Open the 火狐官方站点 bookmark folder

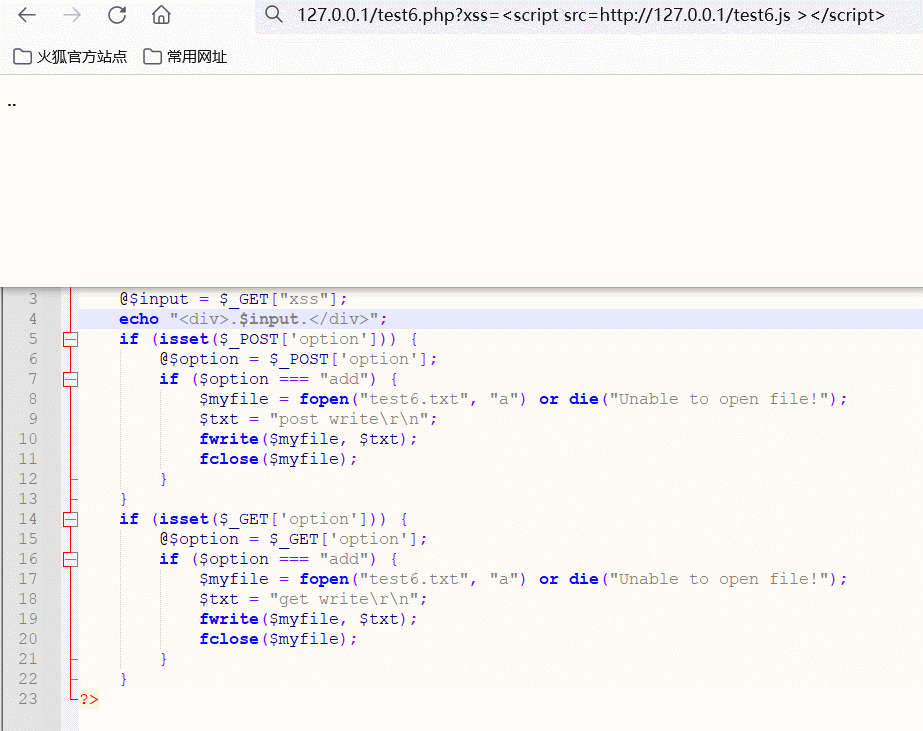coord(70,57)
